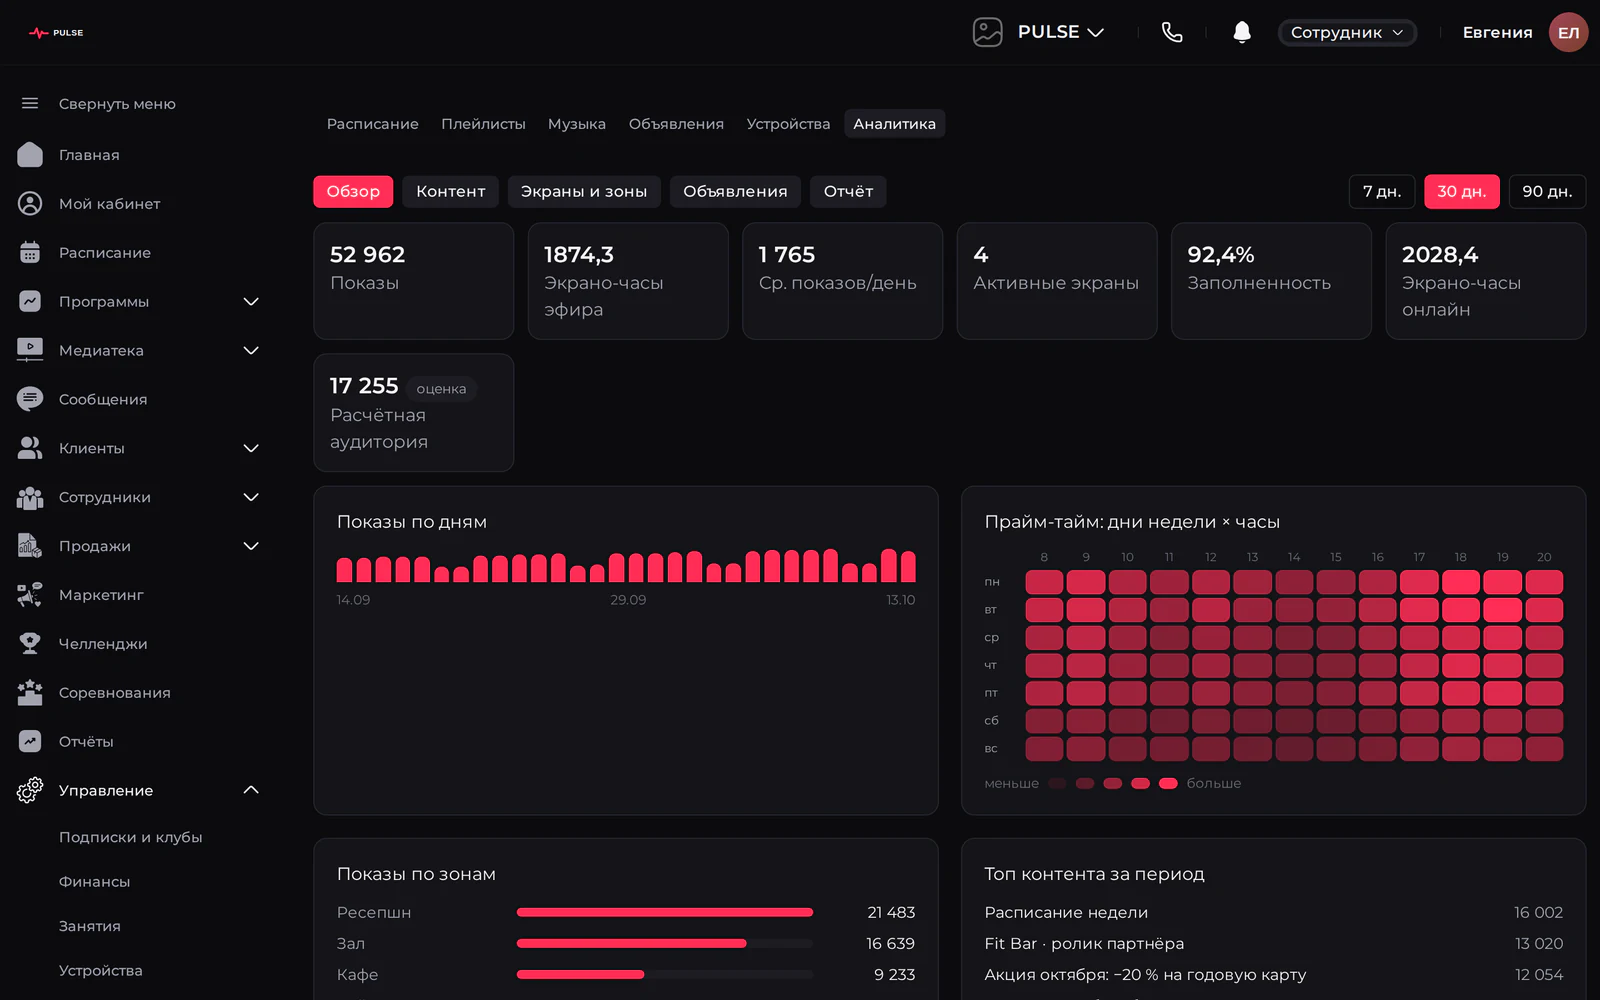Collapse the menu with the hamburger icon
Screen dimensions: 1600x1000
point(30,103)
